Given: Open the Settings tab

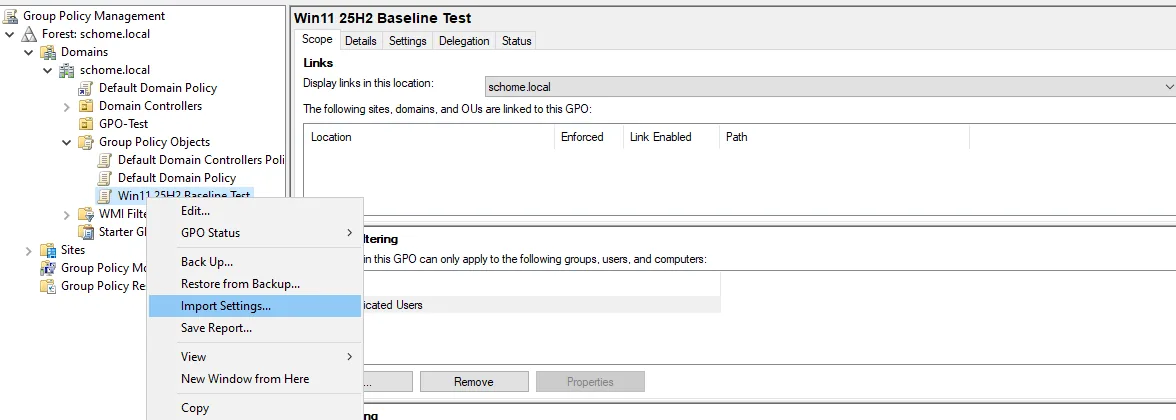Looking at the screenshot, I should [x=408, y=40].
